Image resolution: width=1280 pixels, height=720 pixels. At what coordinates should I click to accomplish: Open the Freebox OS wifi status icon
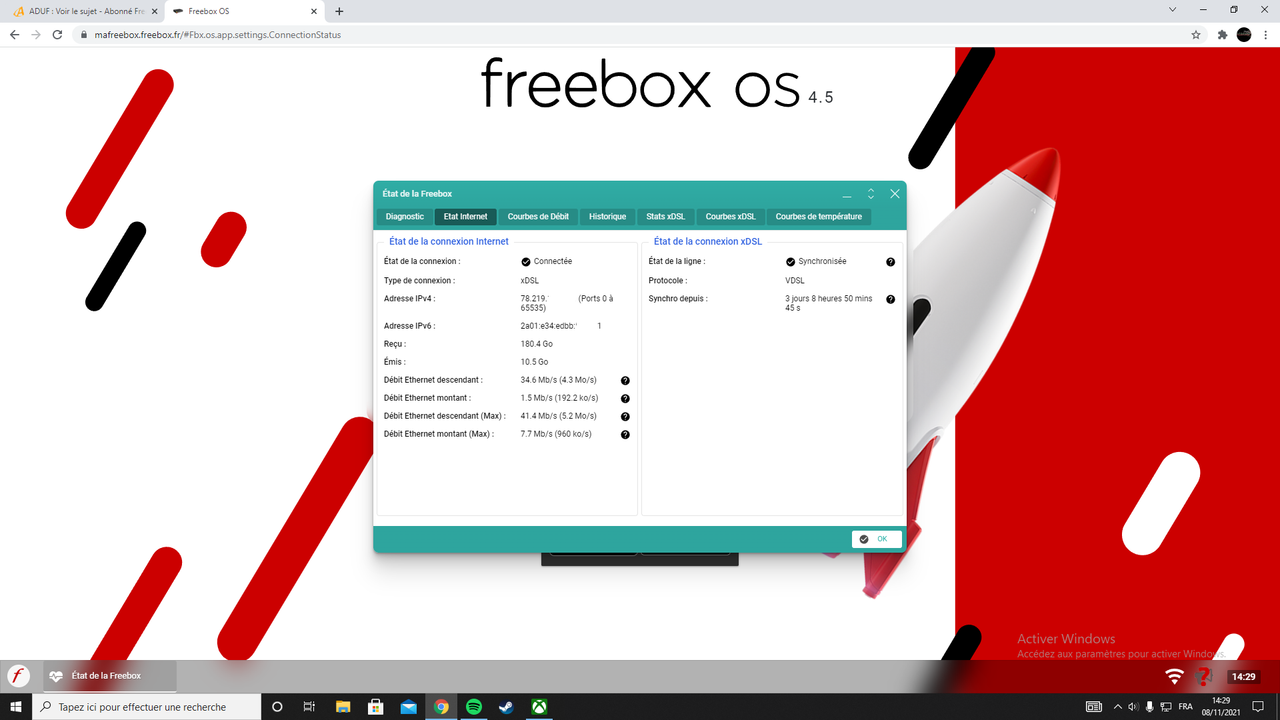coord(1174,677)
